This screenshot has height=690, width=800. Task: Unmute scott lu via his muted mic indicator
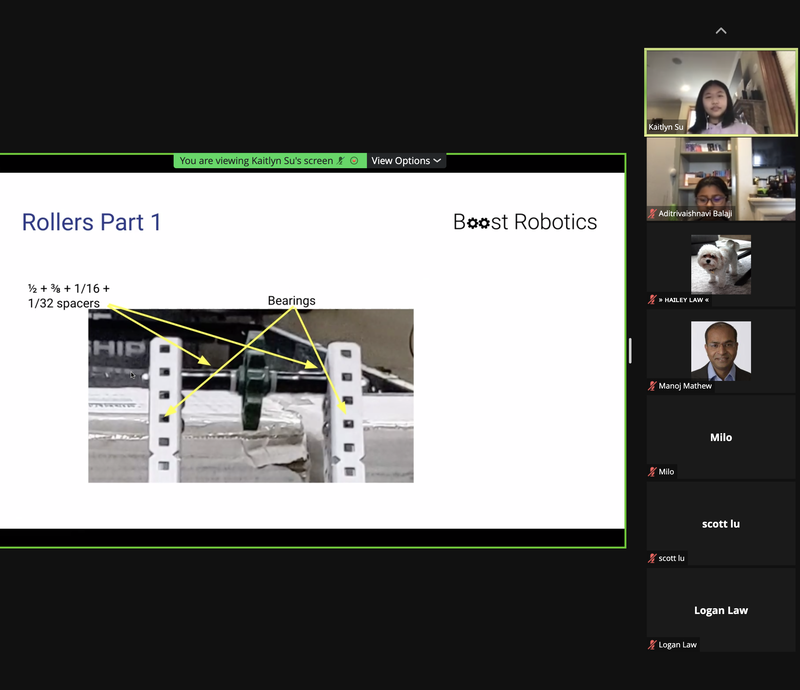pos(650,558)
